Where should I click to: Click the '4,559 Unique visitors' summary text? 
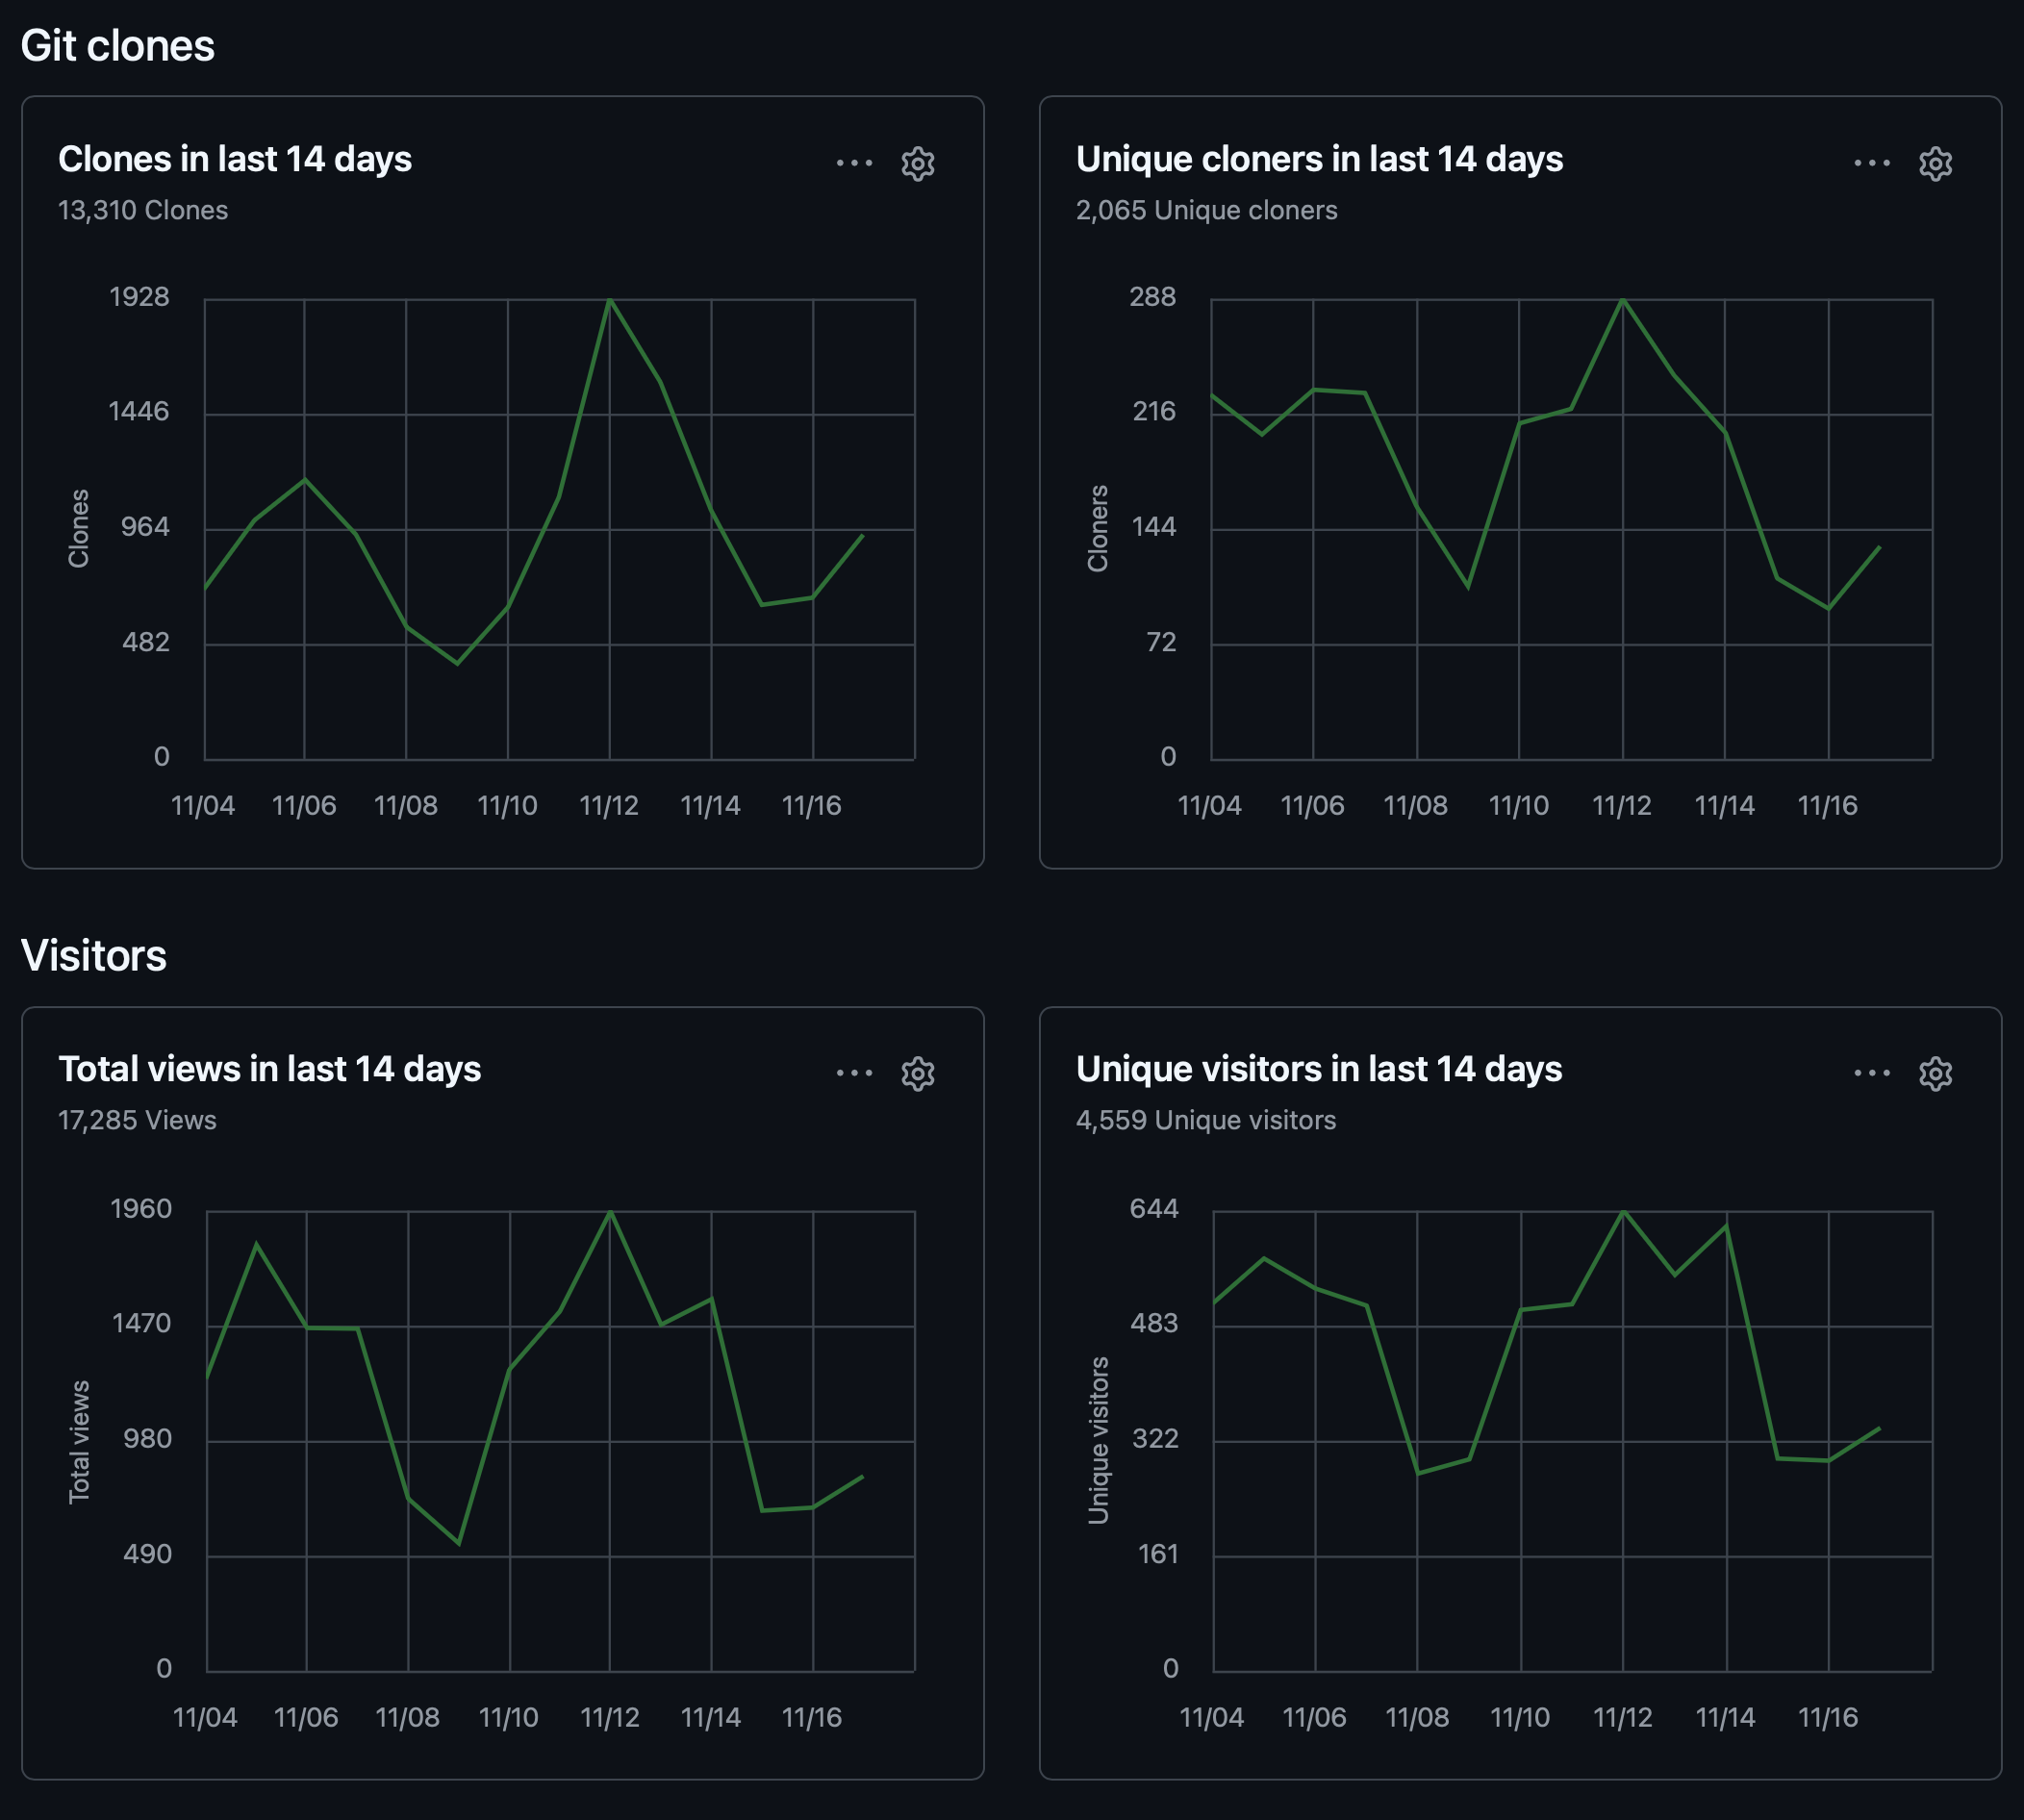[x=1205, y=1120]
